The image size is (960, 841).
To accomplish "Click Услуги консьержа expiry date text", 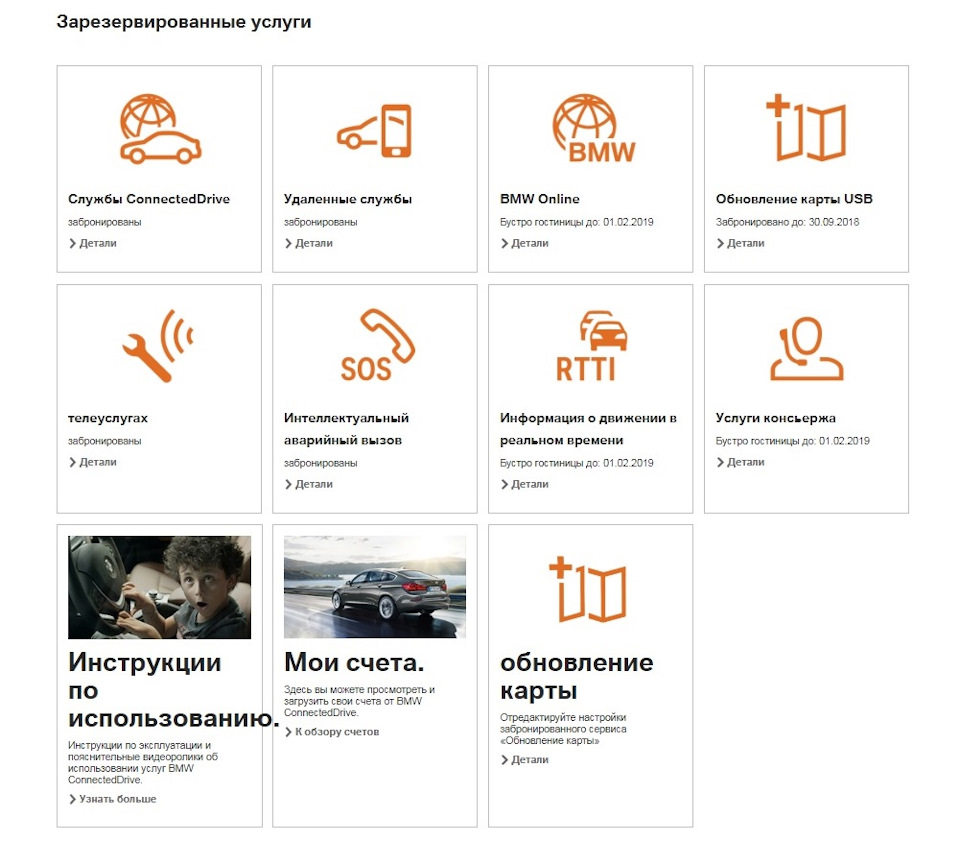I will (x=792, y=441).
